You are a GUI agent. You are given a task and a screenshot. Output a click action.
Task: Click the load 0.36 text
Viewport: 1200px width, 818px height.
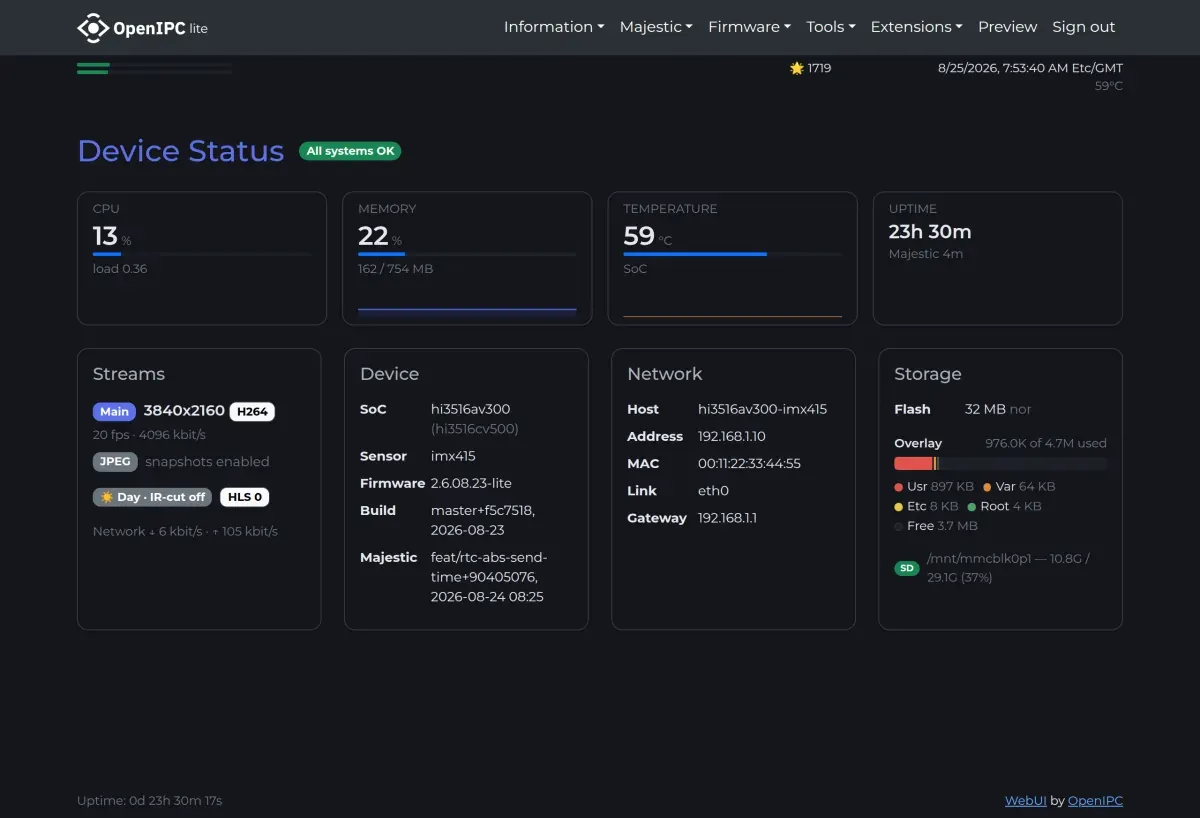(120, 269)
